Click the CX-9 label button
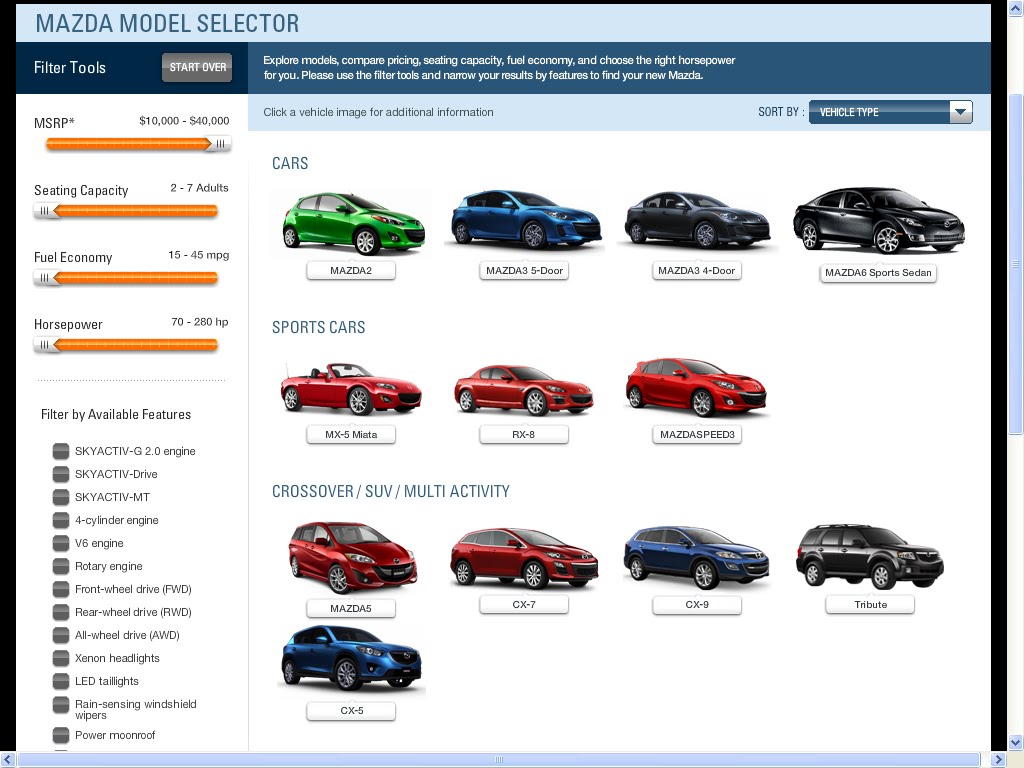The width and height of the screenshot is (1024, 768). [697, 605]
